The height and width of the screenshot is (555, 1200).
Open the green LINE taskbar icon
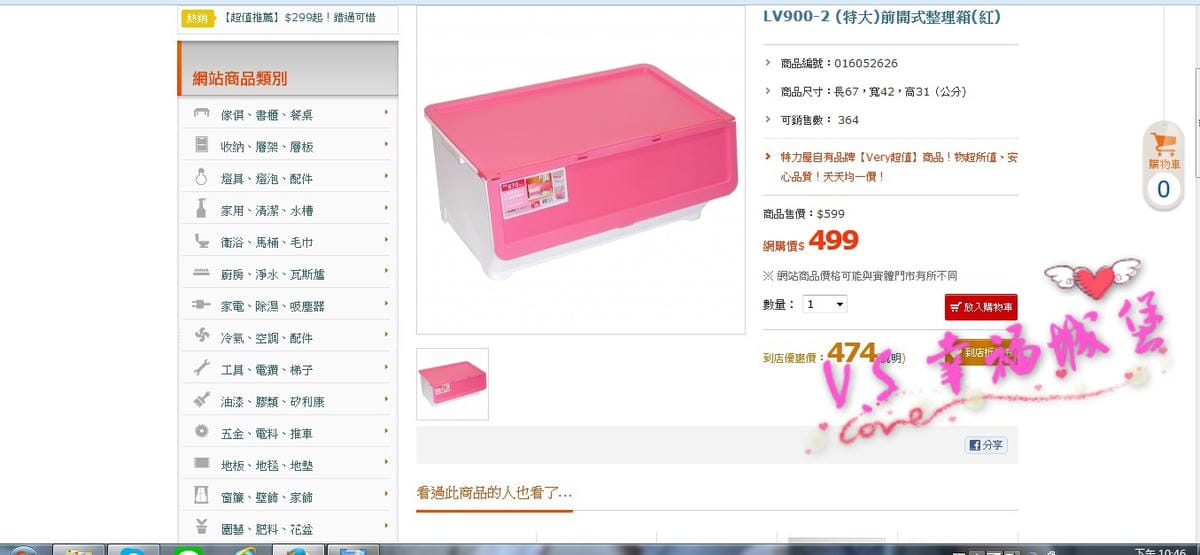(x=189, y=550)
